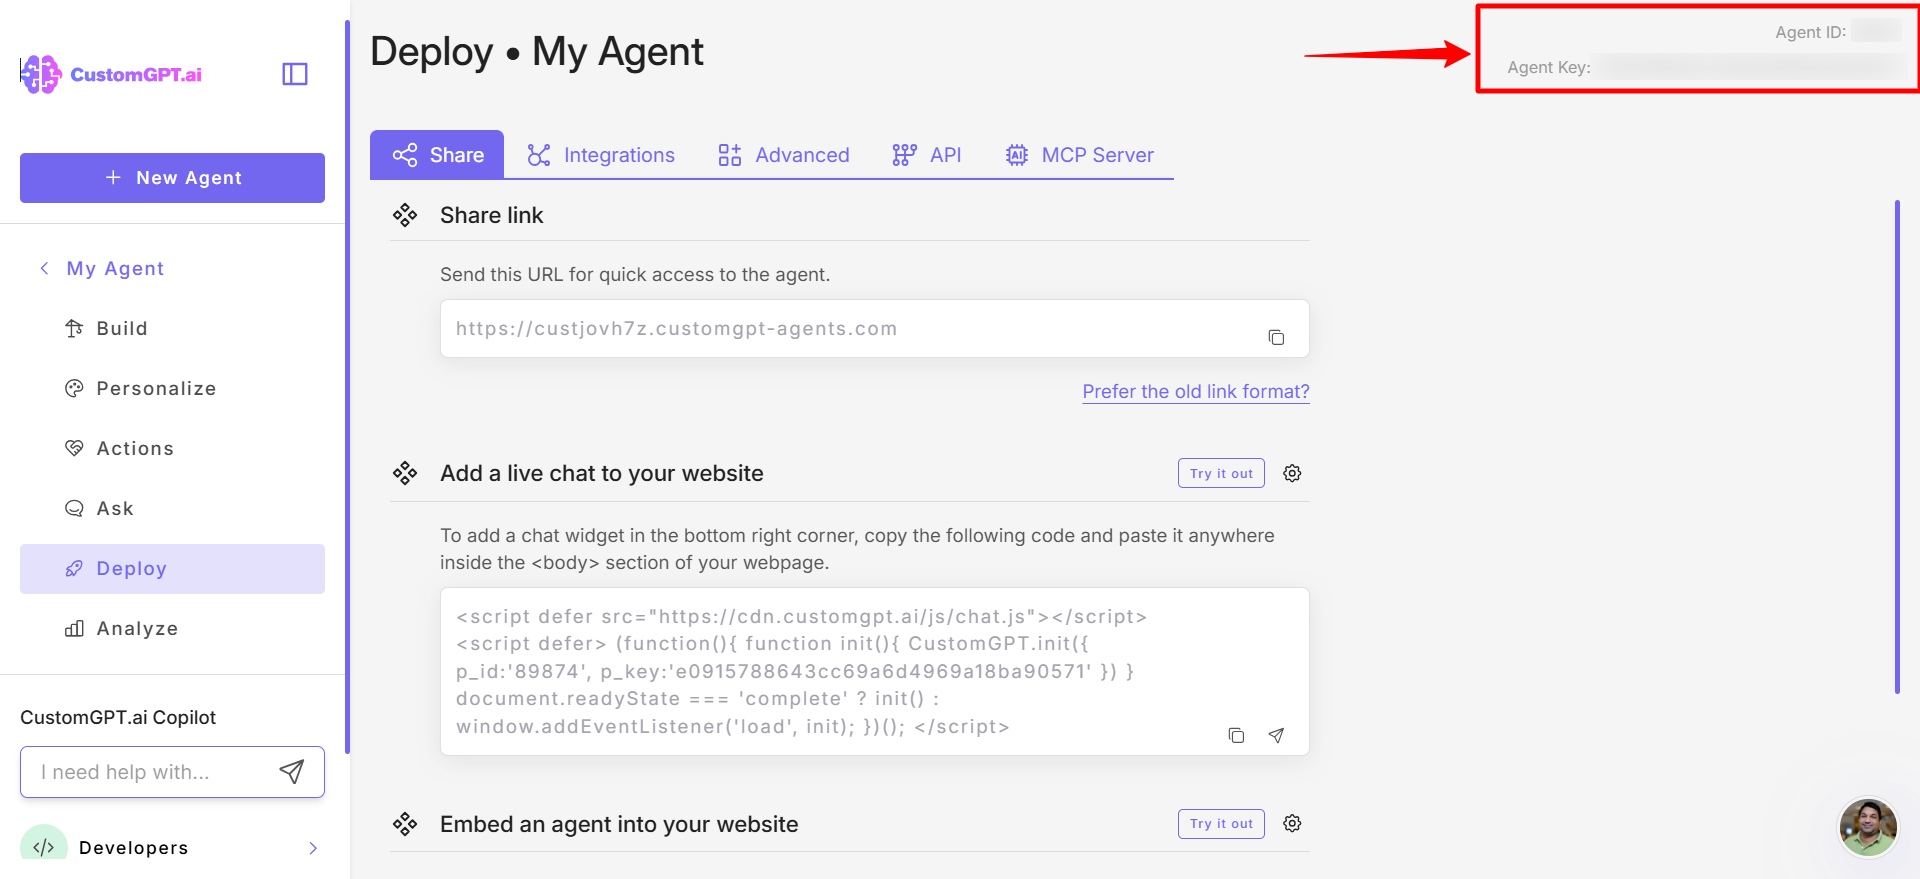The width and height of the screenshot is (1920, 879).
Task: Open embed agent settings gear
Action: pos(1292,823)
